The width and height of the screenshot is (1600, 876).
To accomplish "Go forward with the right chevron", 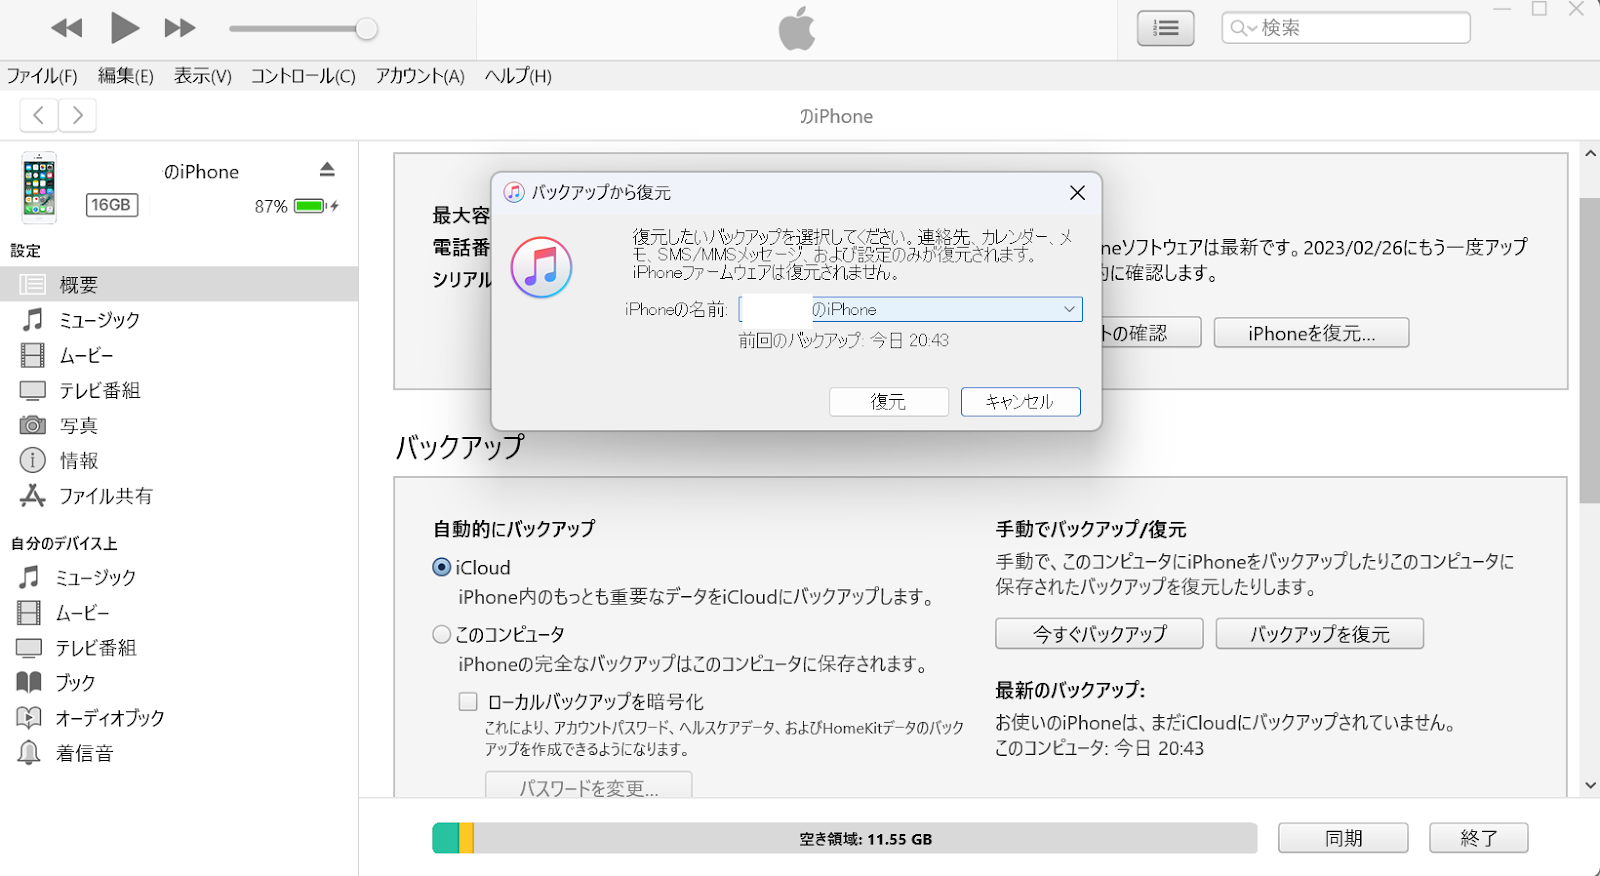I will point(77,115).
